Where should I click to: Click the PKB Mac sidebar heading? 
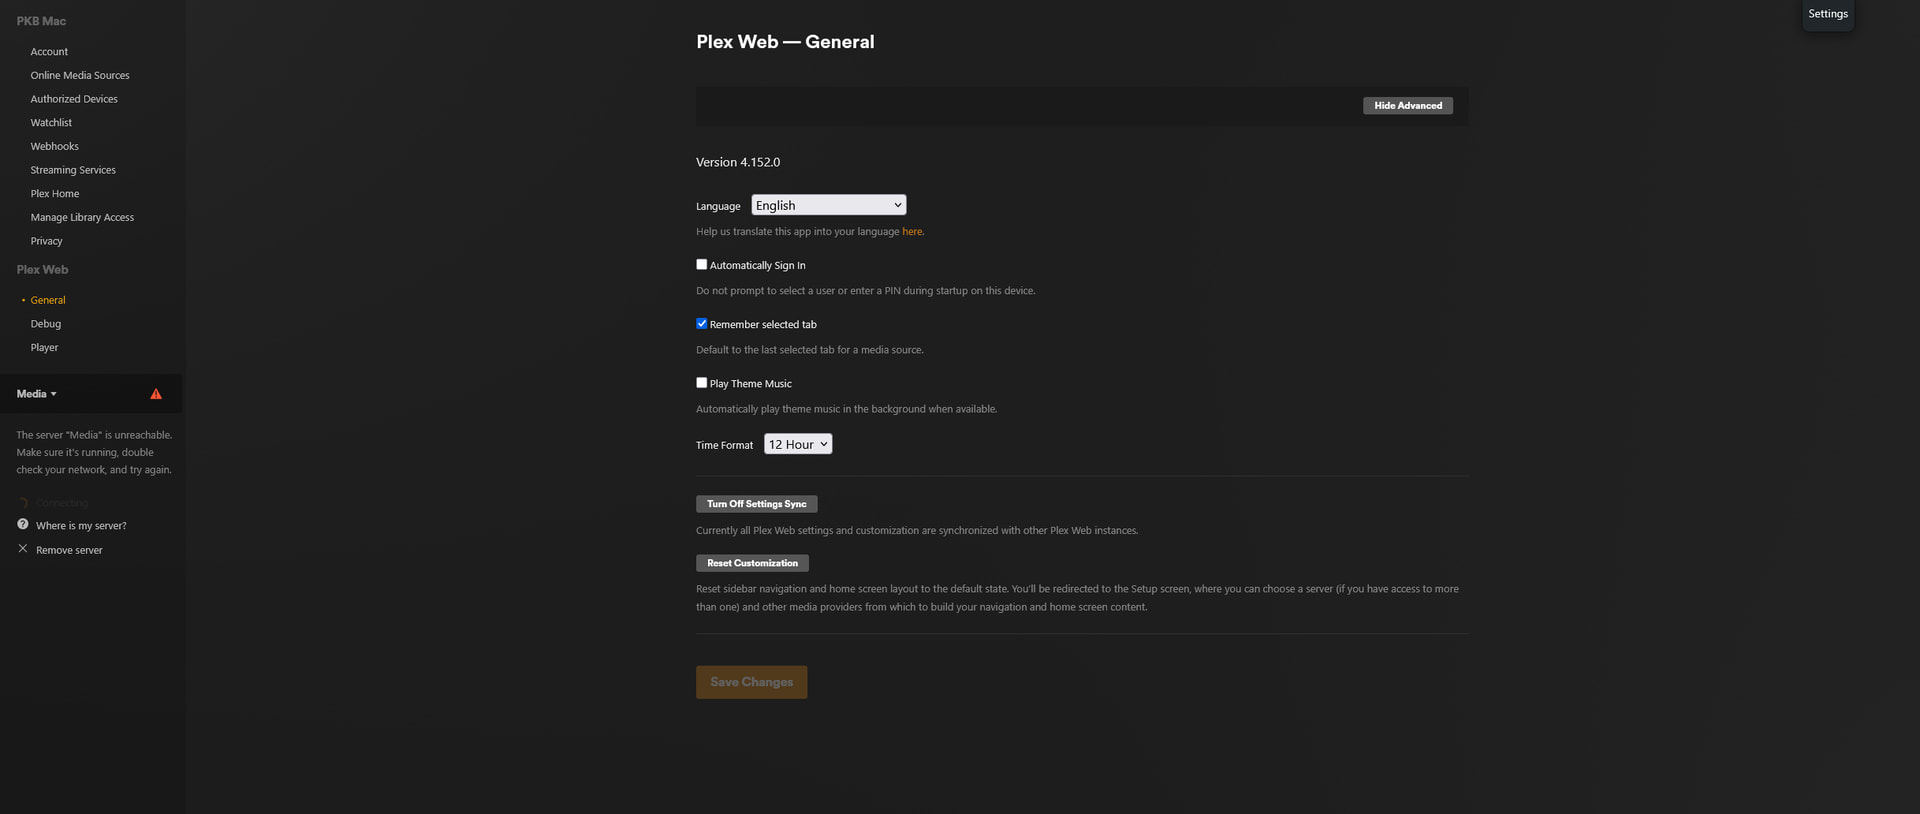pos(41,21)
